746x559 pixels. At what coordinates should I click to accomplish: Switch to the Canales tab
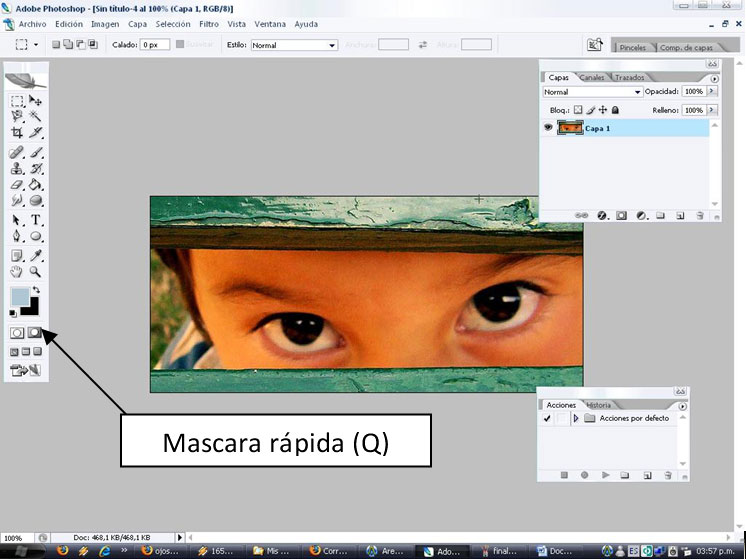[x=592, y=77]
